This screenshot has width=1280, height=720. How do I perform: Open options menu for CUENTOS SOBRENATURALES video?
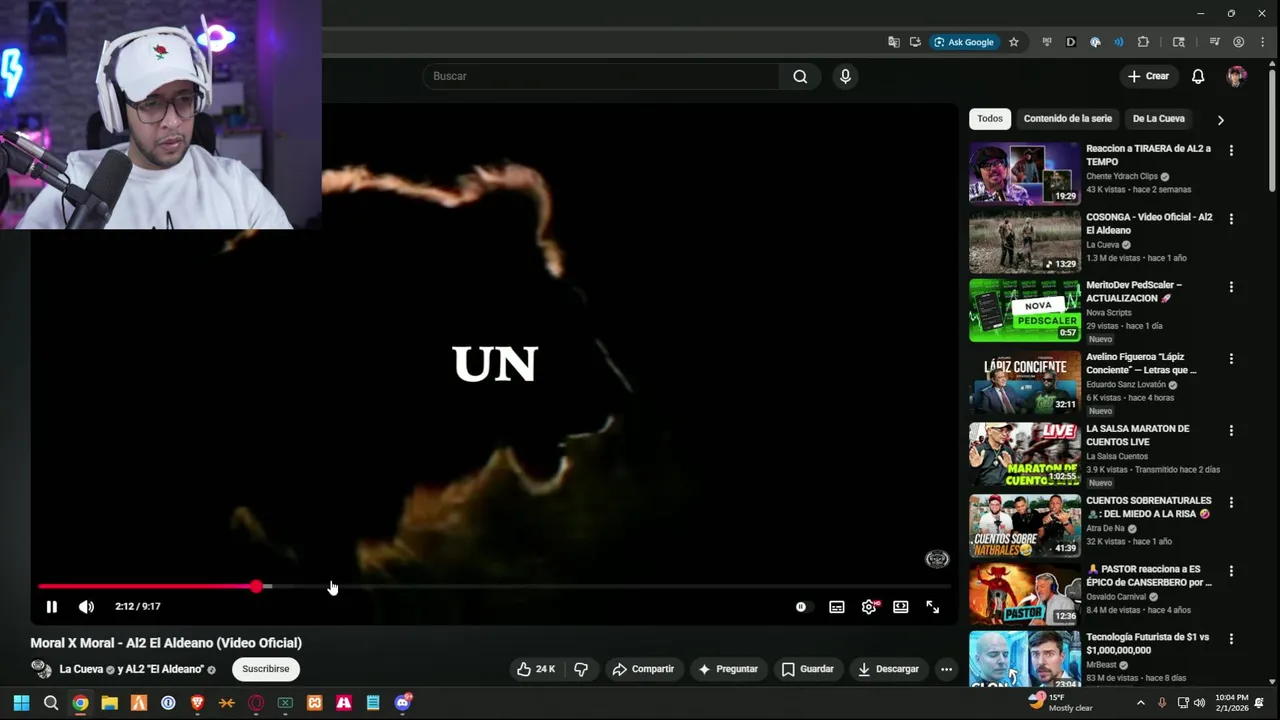coord(1231,502)
